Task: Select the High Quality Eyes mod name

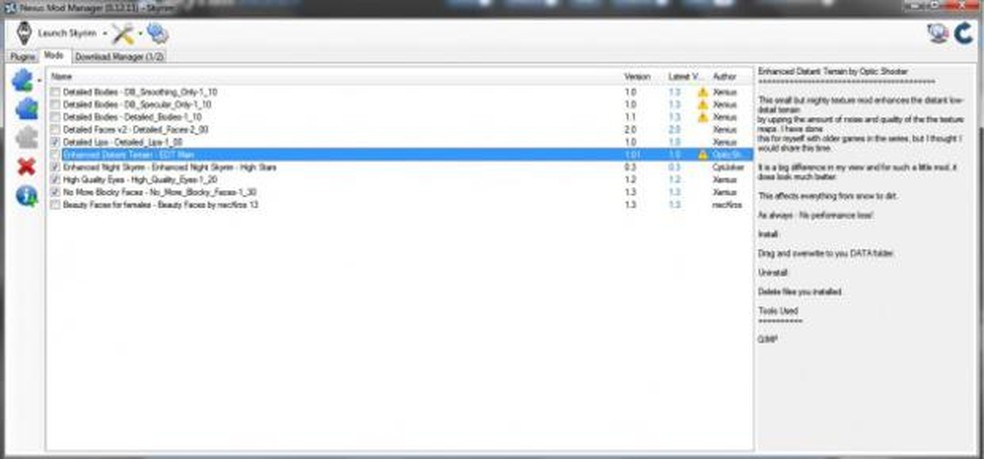Action: (139, 180)
